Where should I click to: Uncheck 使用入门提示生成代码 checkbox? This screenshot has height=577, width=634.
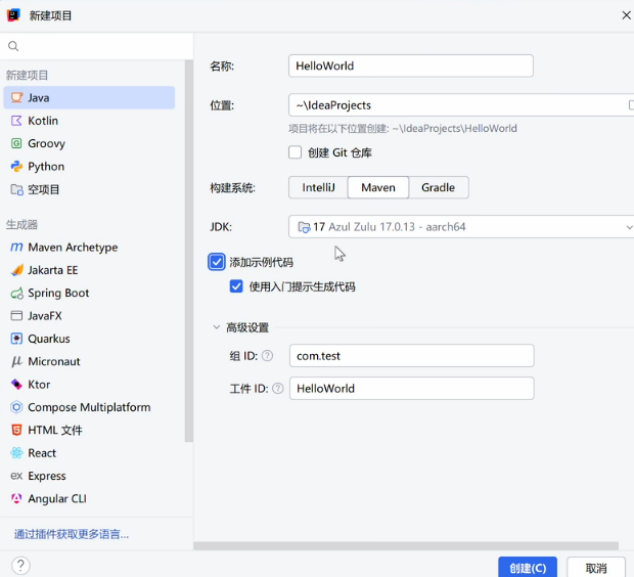(x=236, y=287)
